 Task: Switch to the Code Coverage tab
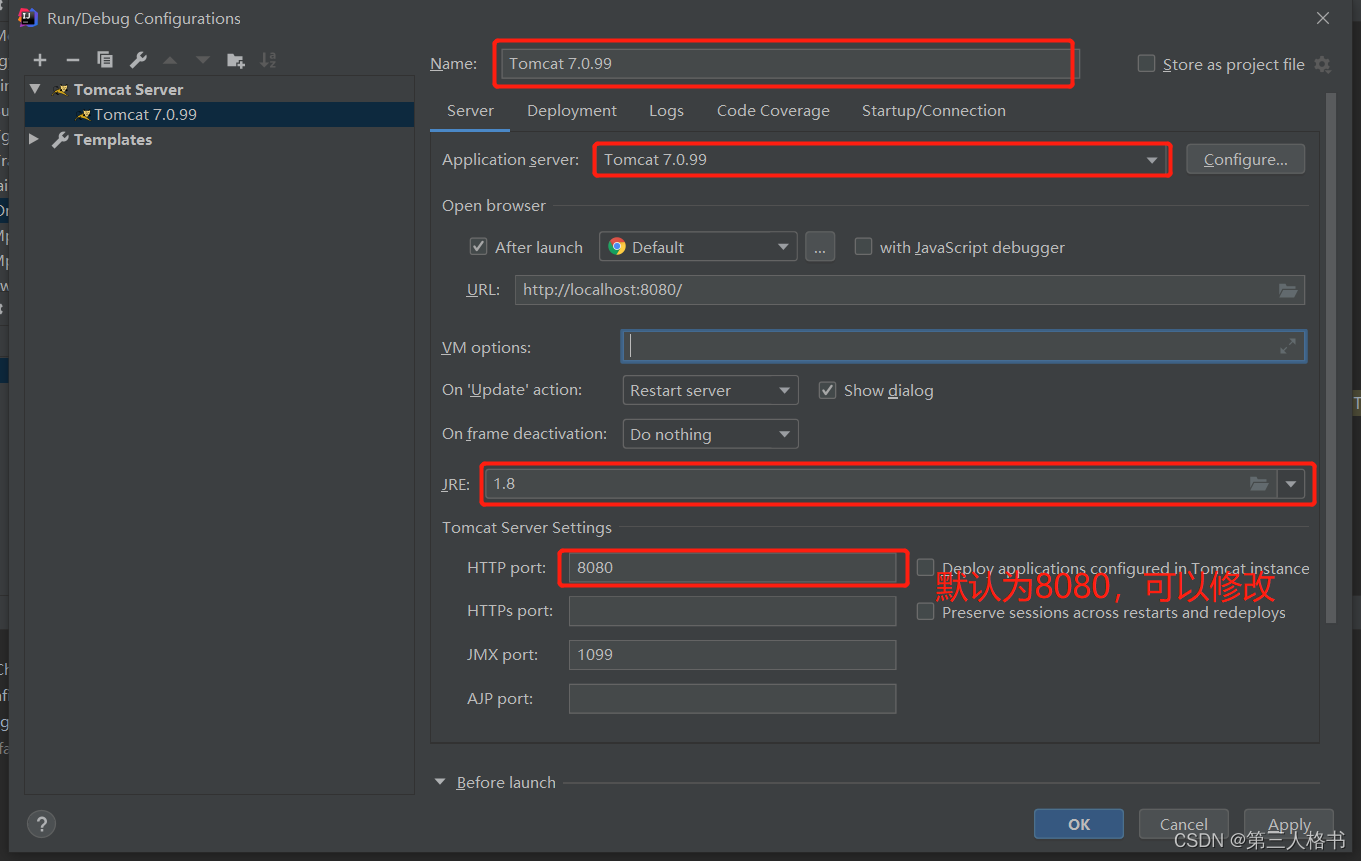[773, 111]
